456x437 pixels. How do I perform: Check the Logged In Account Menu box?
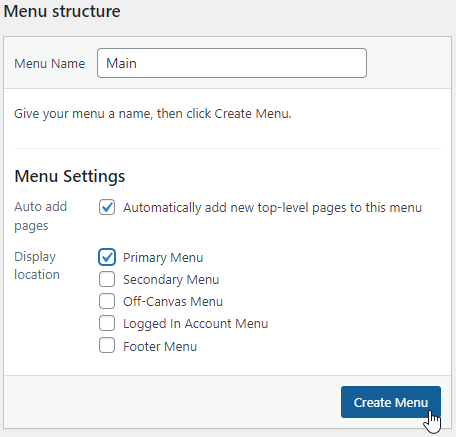(107, 323)
